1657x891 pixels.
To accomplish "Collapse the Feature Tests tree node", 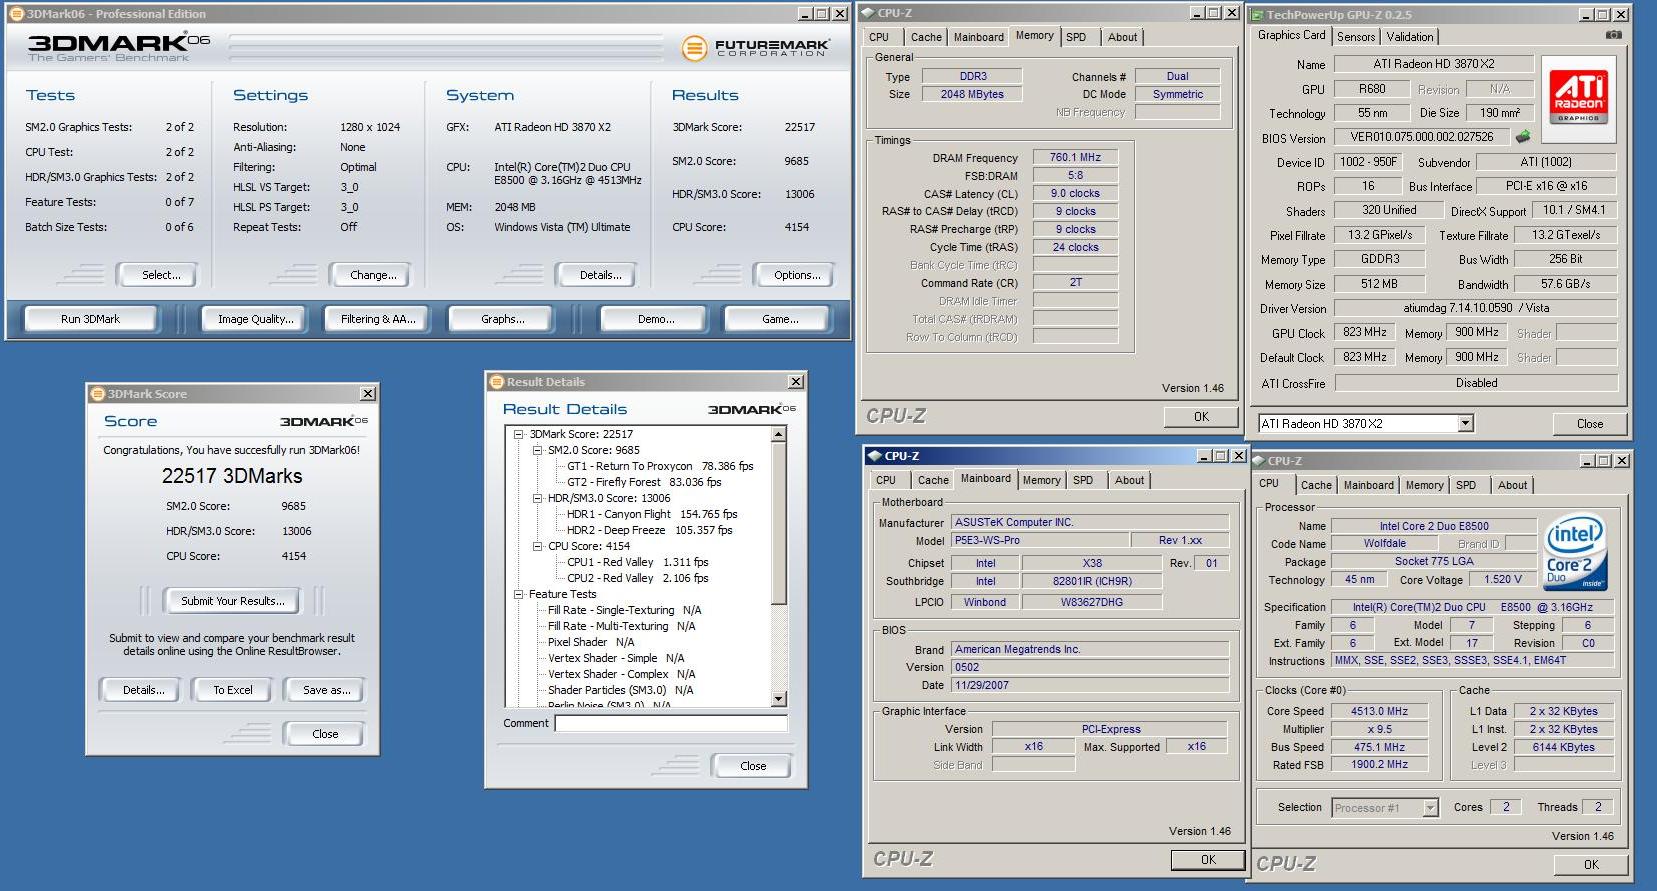I will pos(519,594).
